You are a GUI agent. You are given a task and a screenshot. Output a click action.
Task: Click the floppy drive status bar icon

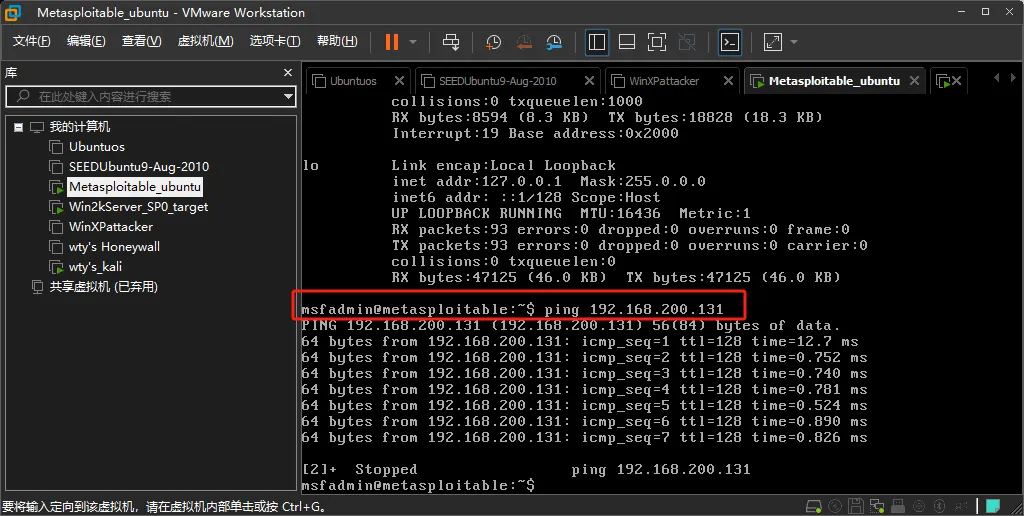(x=856, y=506)
